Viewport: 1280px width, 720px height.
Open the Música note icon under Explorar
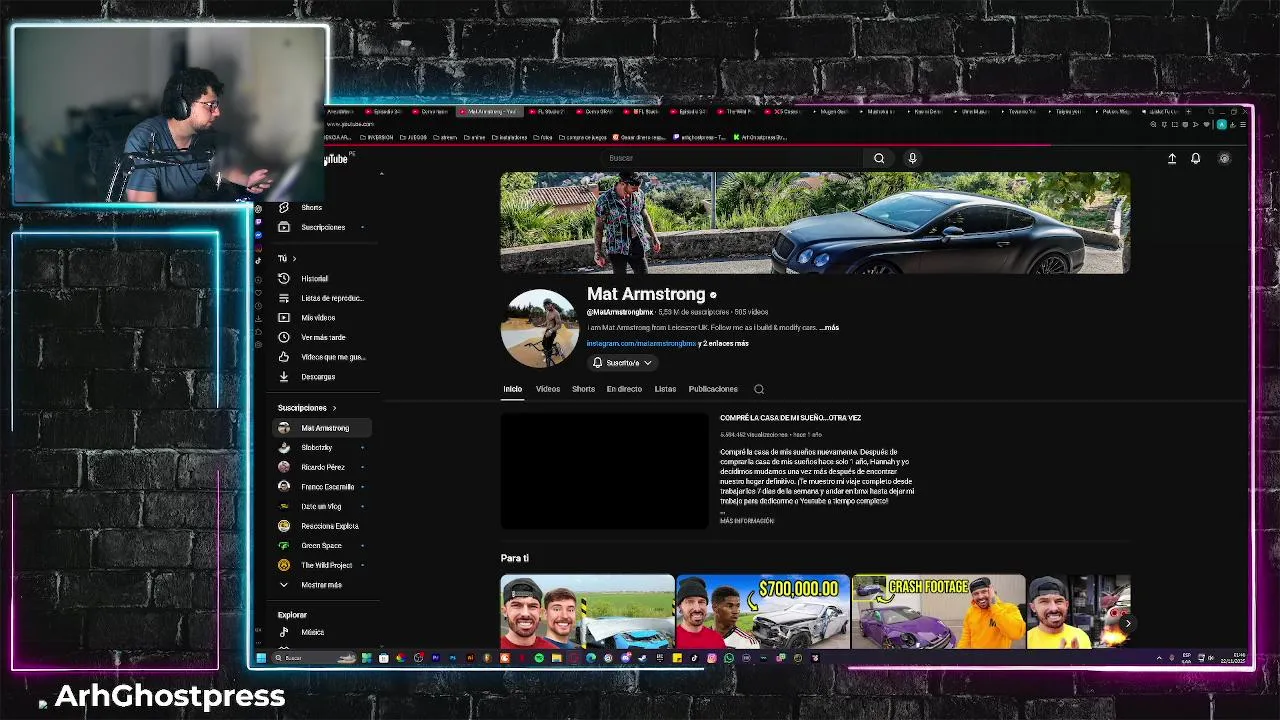click(x=284, y=632)
